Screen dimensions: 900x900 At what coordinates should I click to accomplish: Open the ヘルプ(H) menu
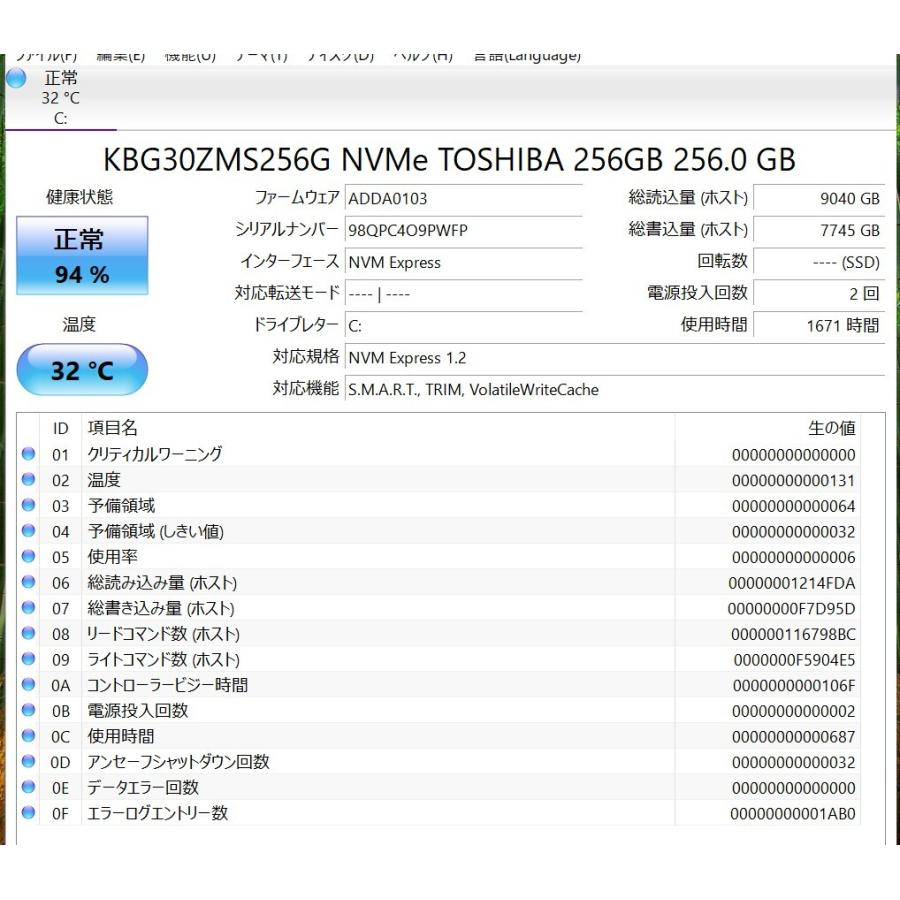tap(424, 56)
